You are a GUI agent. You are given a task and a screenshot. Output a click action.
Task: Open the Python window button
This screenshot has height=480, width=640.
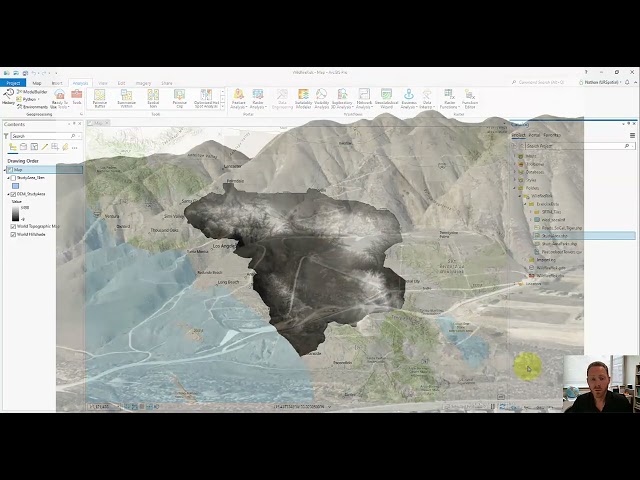[28, 99]
